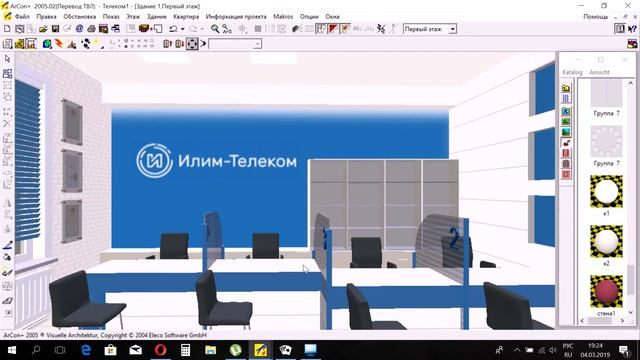
Task: Click the undo arrow icon
Action: [x=173, y=29]
